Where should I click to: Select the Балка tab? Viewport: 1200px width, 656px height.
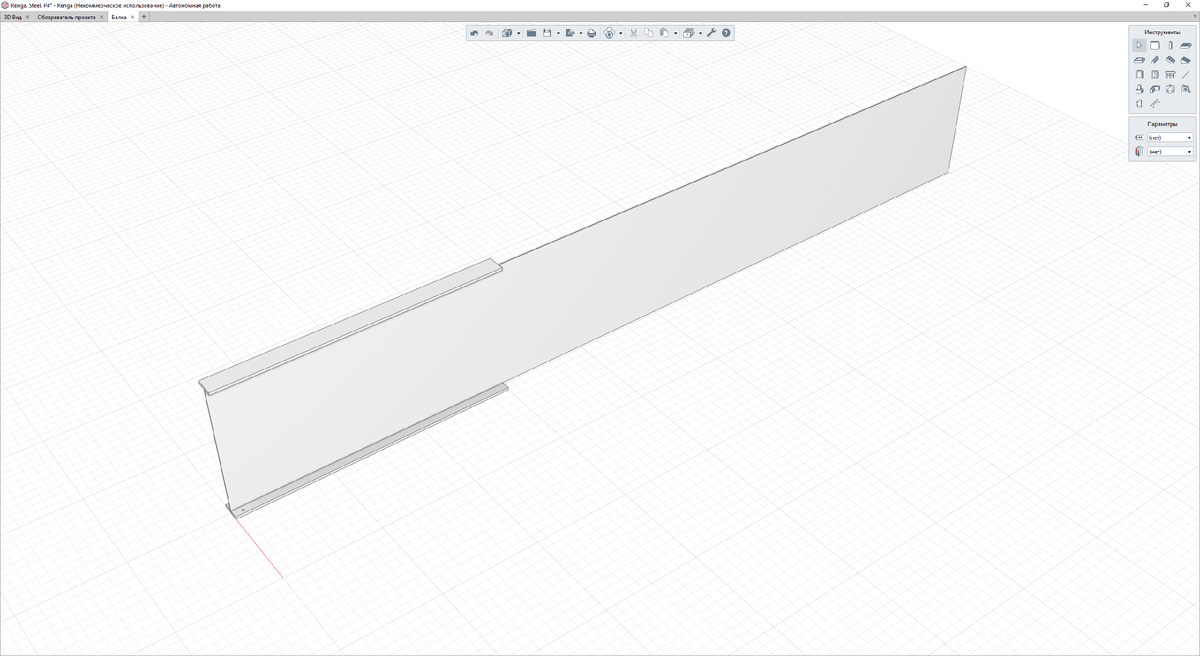pos(119,17)
